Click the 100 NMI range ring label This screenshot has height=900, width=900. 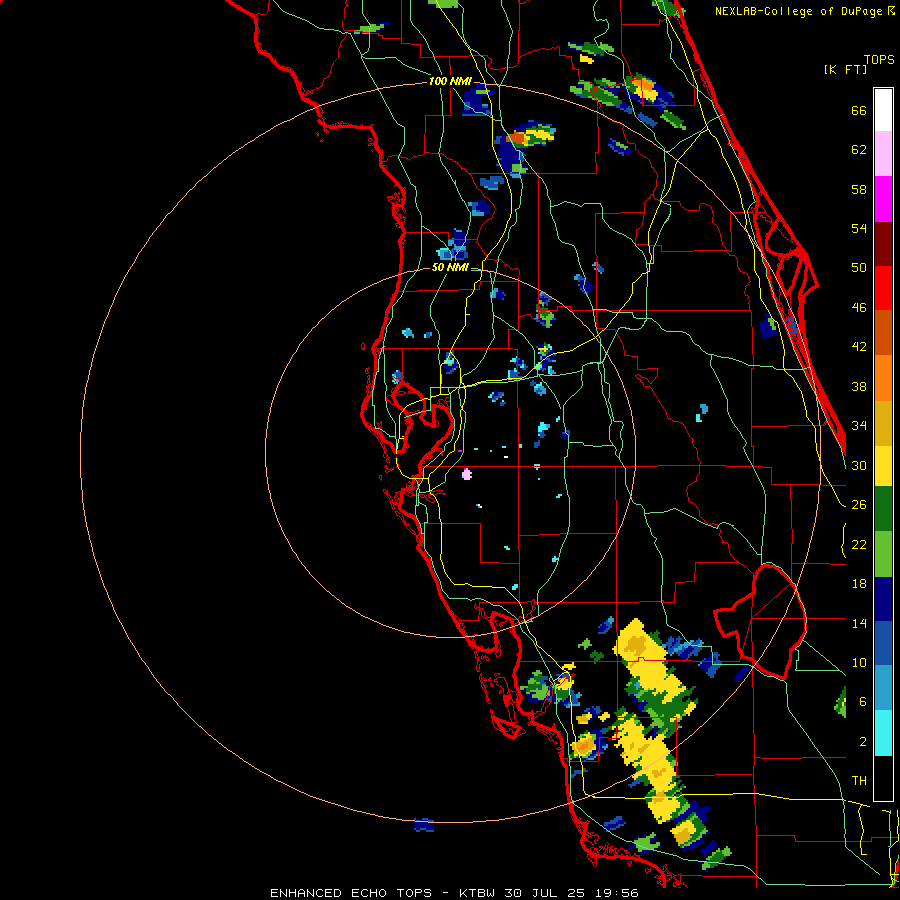pos(450,82)
